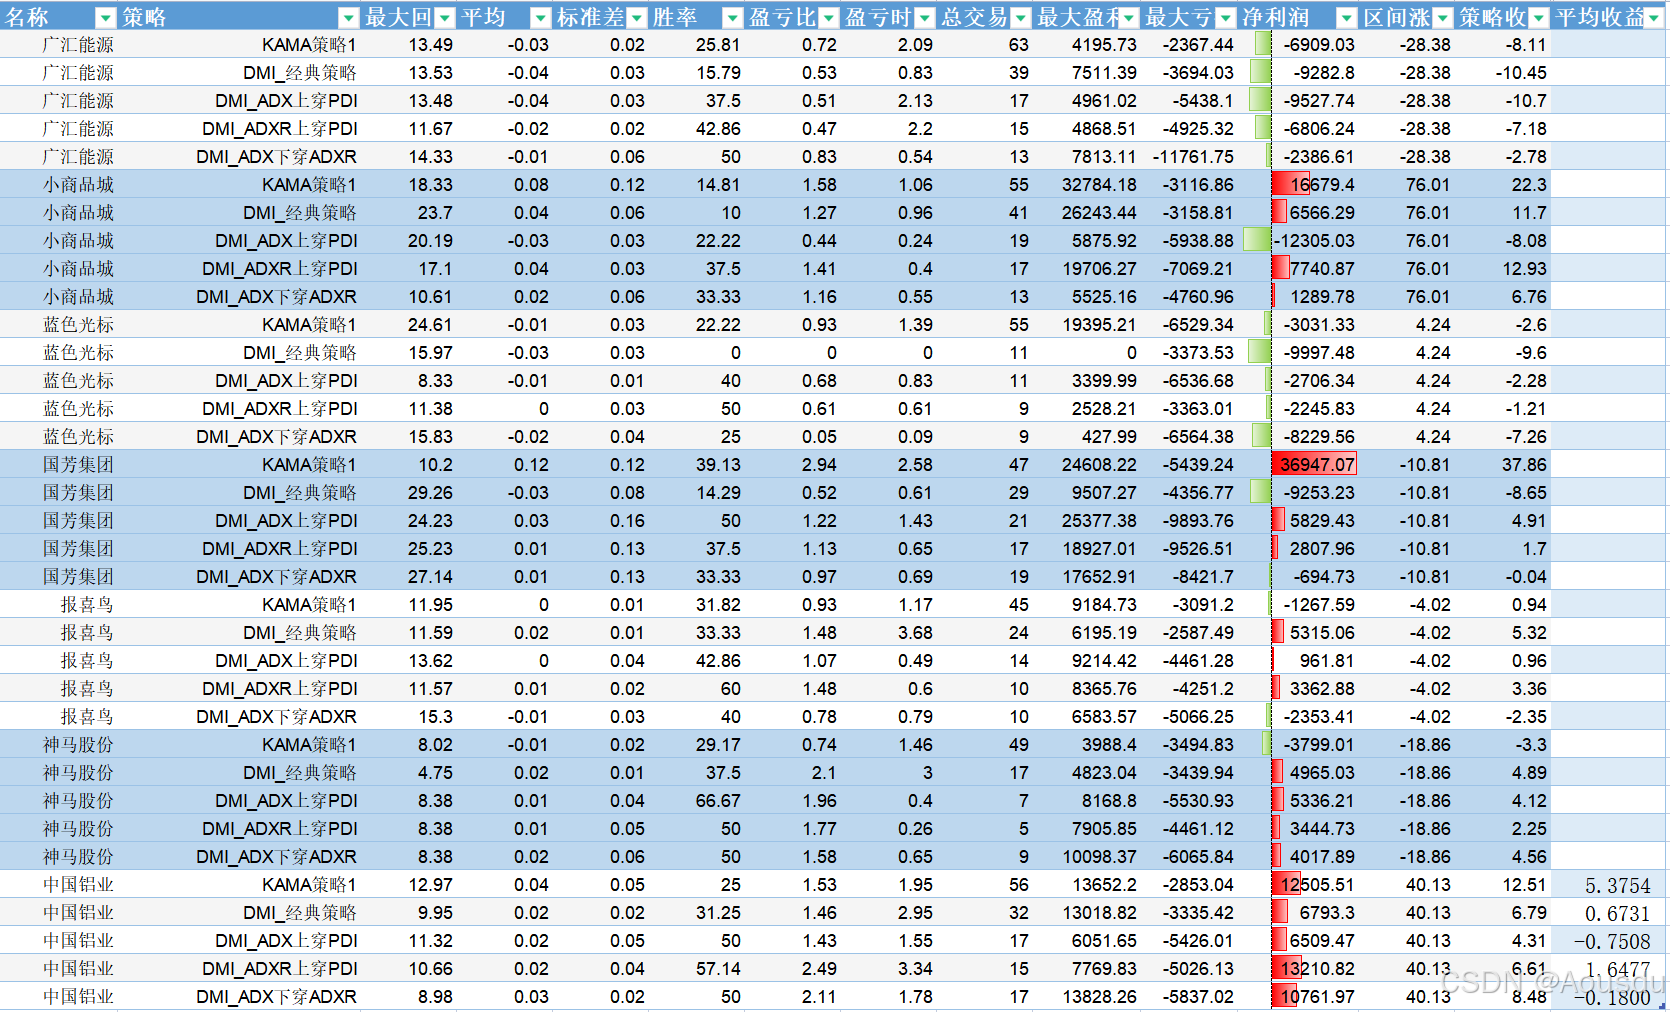This screenshot has width=1670, height=1012.
Task: Open the 标准差 column filter dropdown
Action: (636, 18)
